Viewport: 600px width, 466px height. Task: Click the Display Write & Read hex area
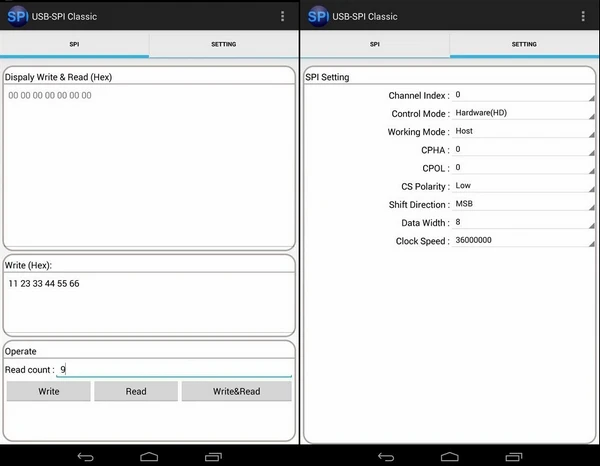point(149,165)
